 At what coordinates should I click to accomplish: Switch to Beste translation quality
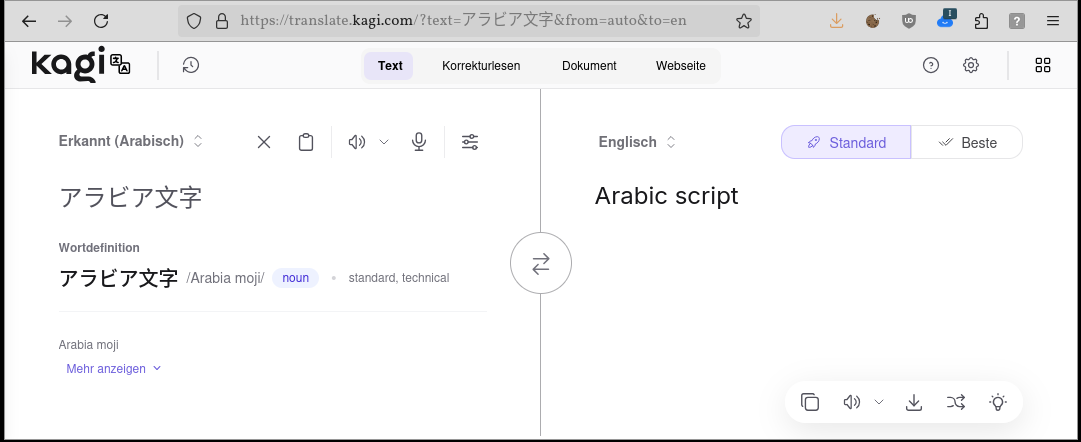967,143
